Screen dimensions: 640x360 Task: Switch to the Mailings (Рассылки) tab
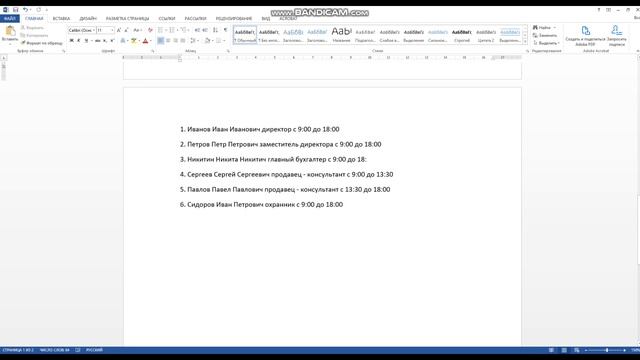(x=195, y=19)
